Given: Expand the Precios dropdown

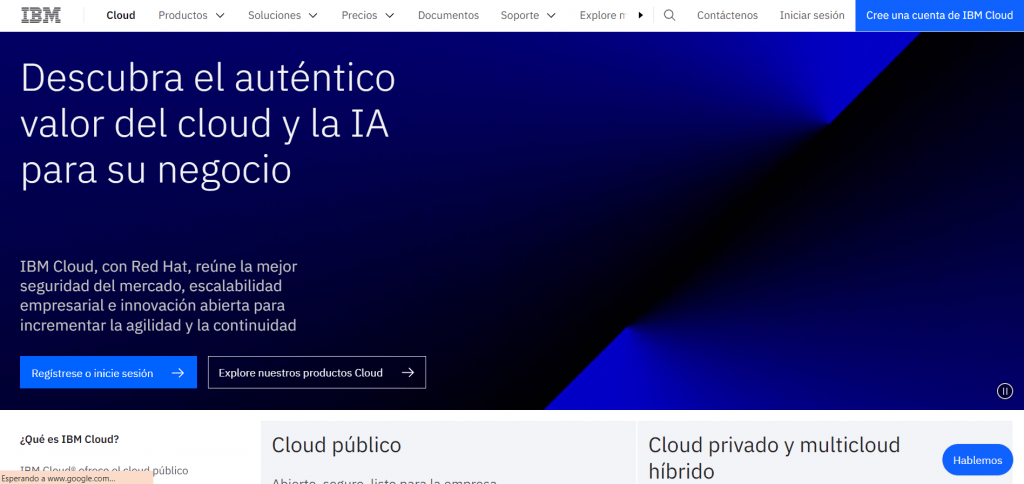Looking at the screenshot, I should pyautogui.click(x=368, y=15).
